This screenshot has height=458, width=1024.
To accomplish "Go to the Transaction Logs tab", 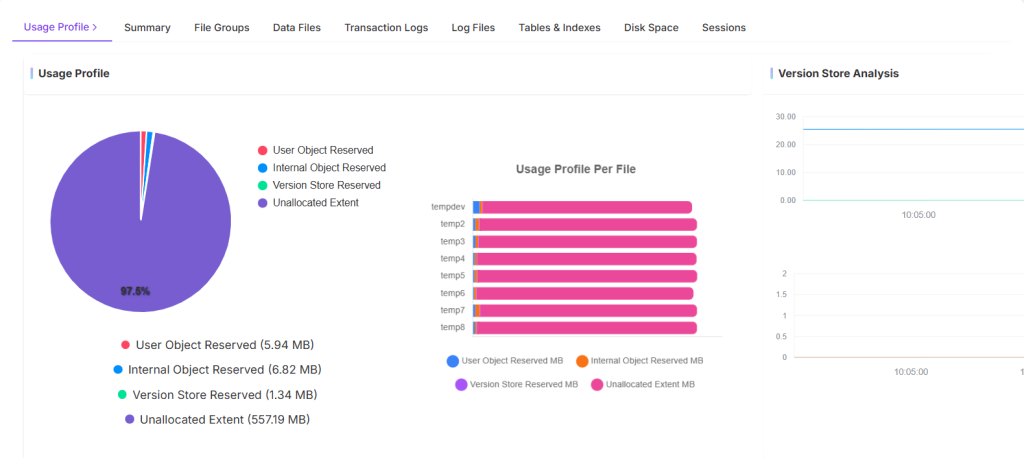I will pyautogui.click(x=386, y=28).
